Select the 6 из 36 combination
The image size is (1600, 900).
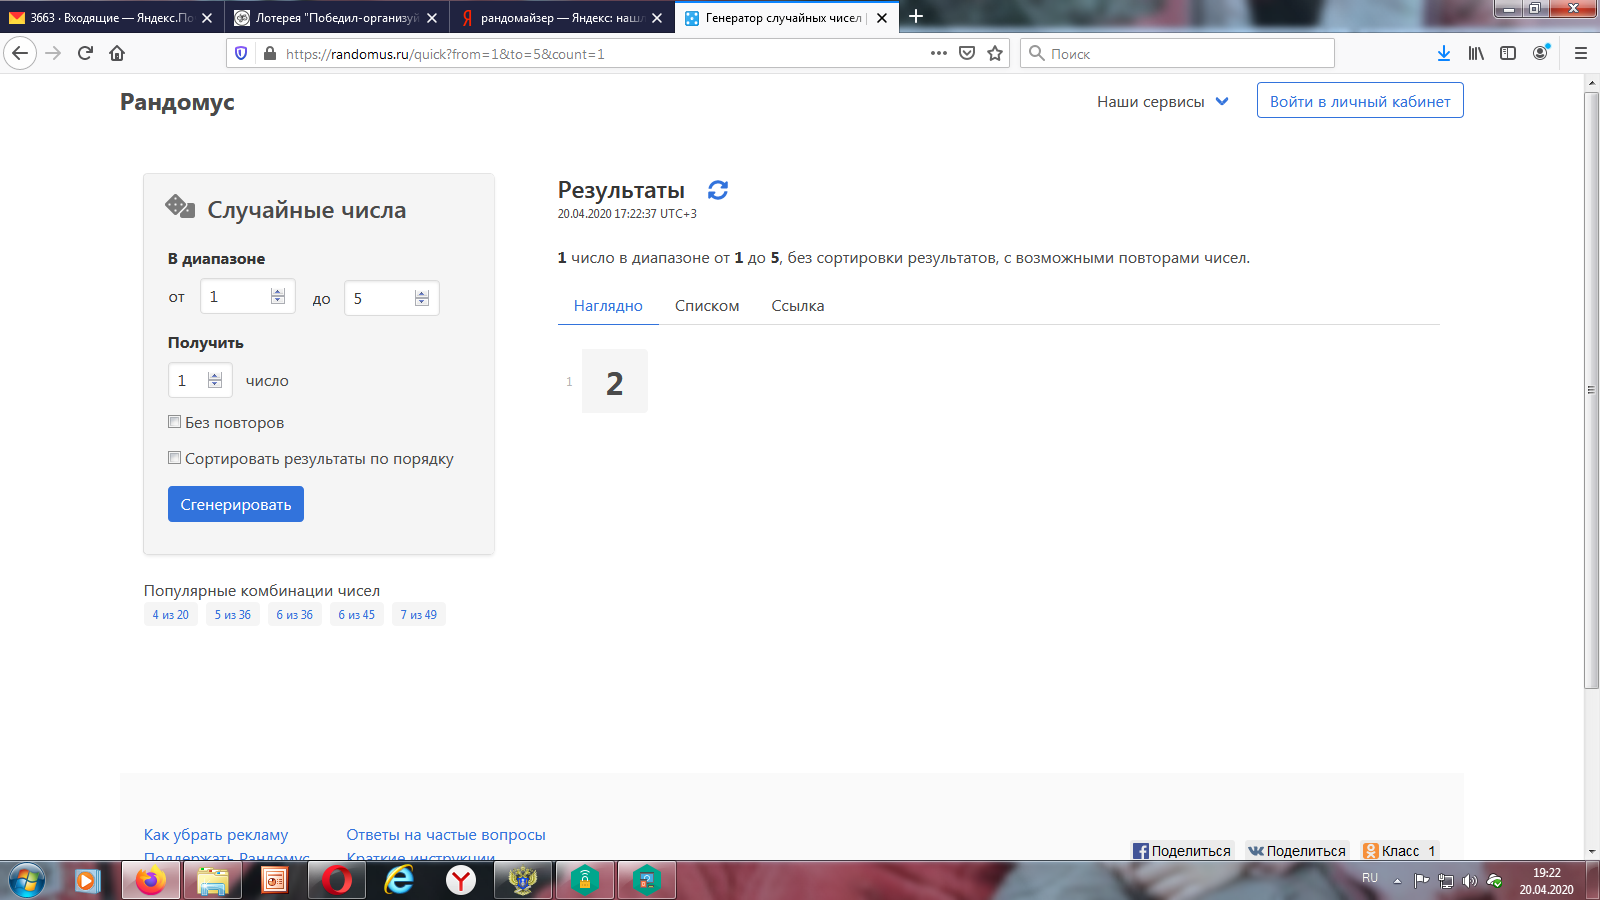[x=295, y=615]
